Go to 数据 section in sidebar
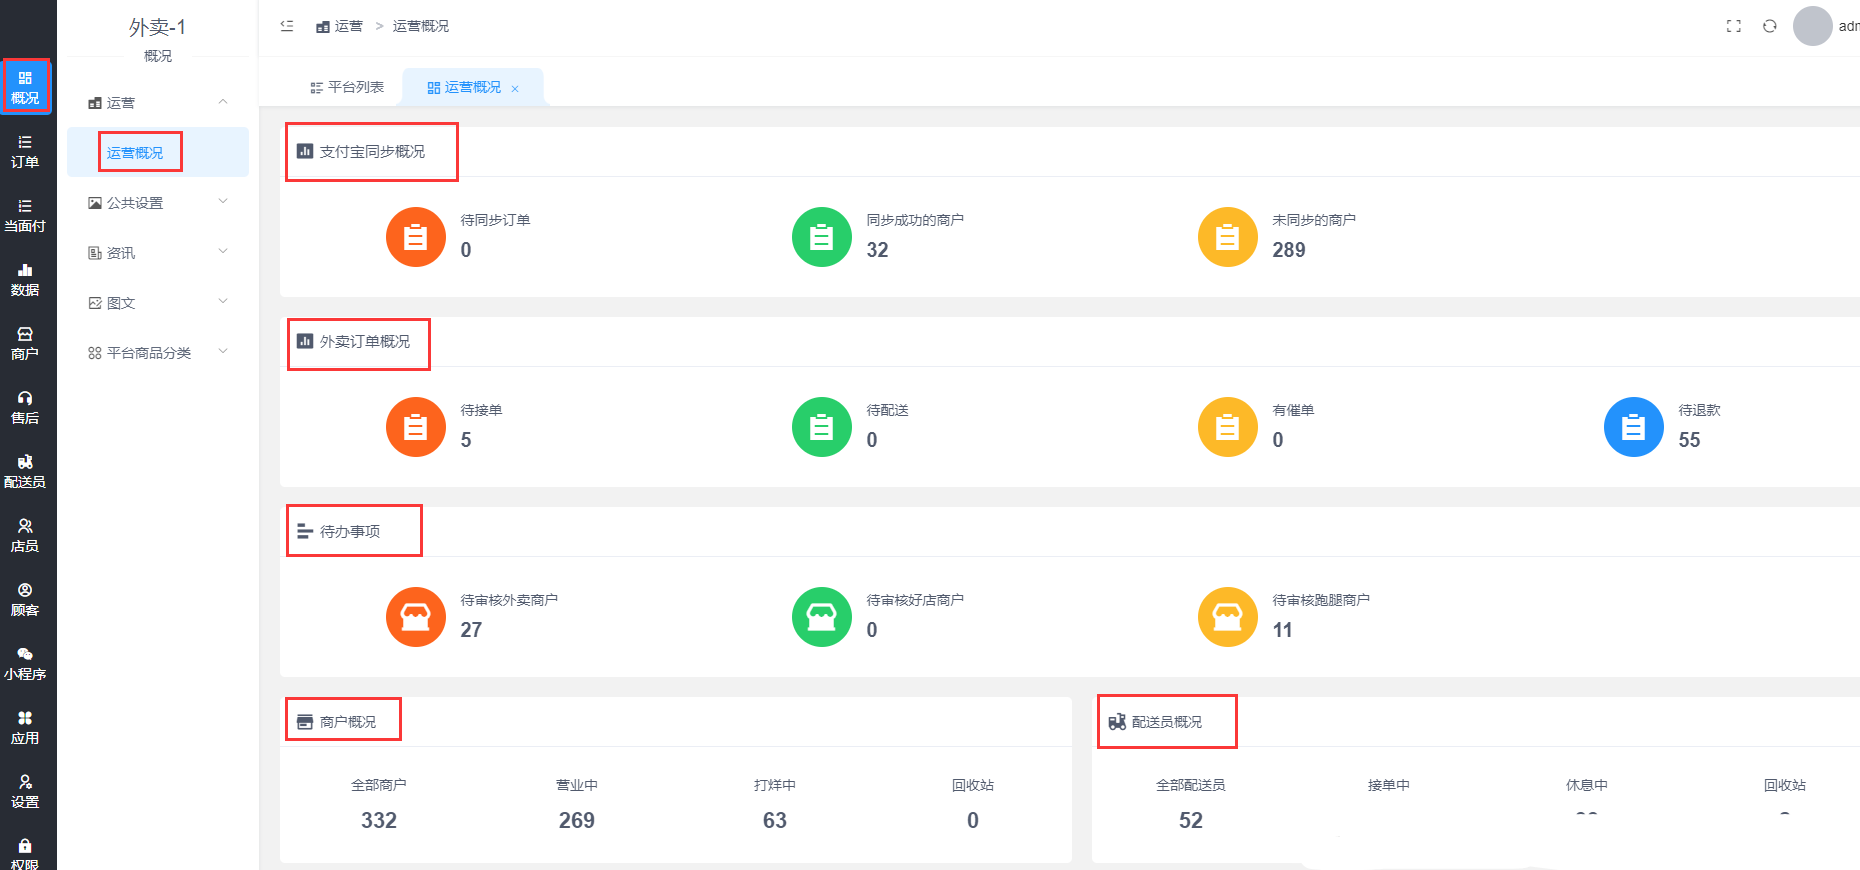The height and width of the screenshot is (870, 1860). pyautogui.click(x=25, y=279)
